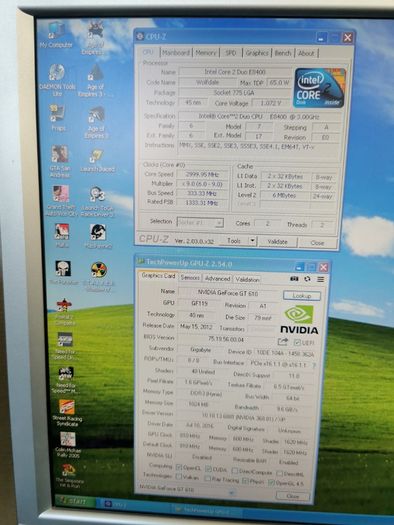Screen dimensions: 394x525
Task: Switch to the Mainboard tab in CPU-Z
Action: (176, 53)
